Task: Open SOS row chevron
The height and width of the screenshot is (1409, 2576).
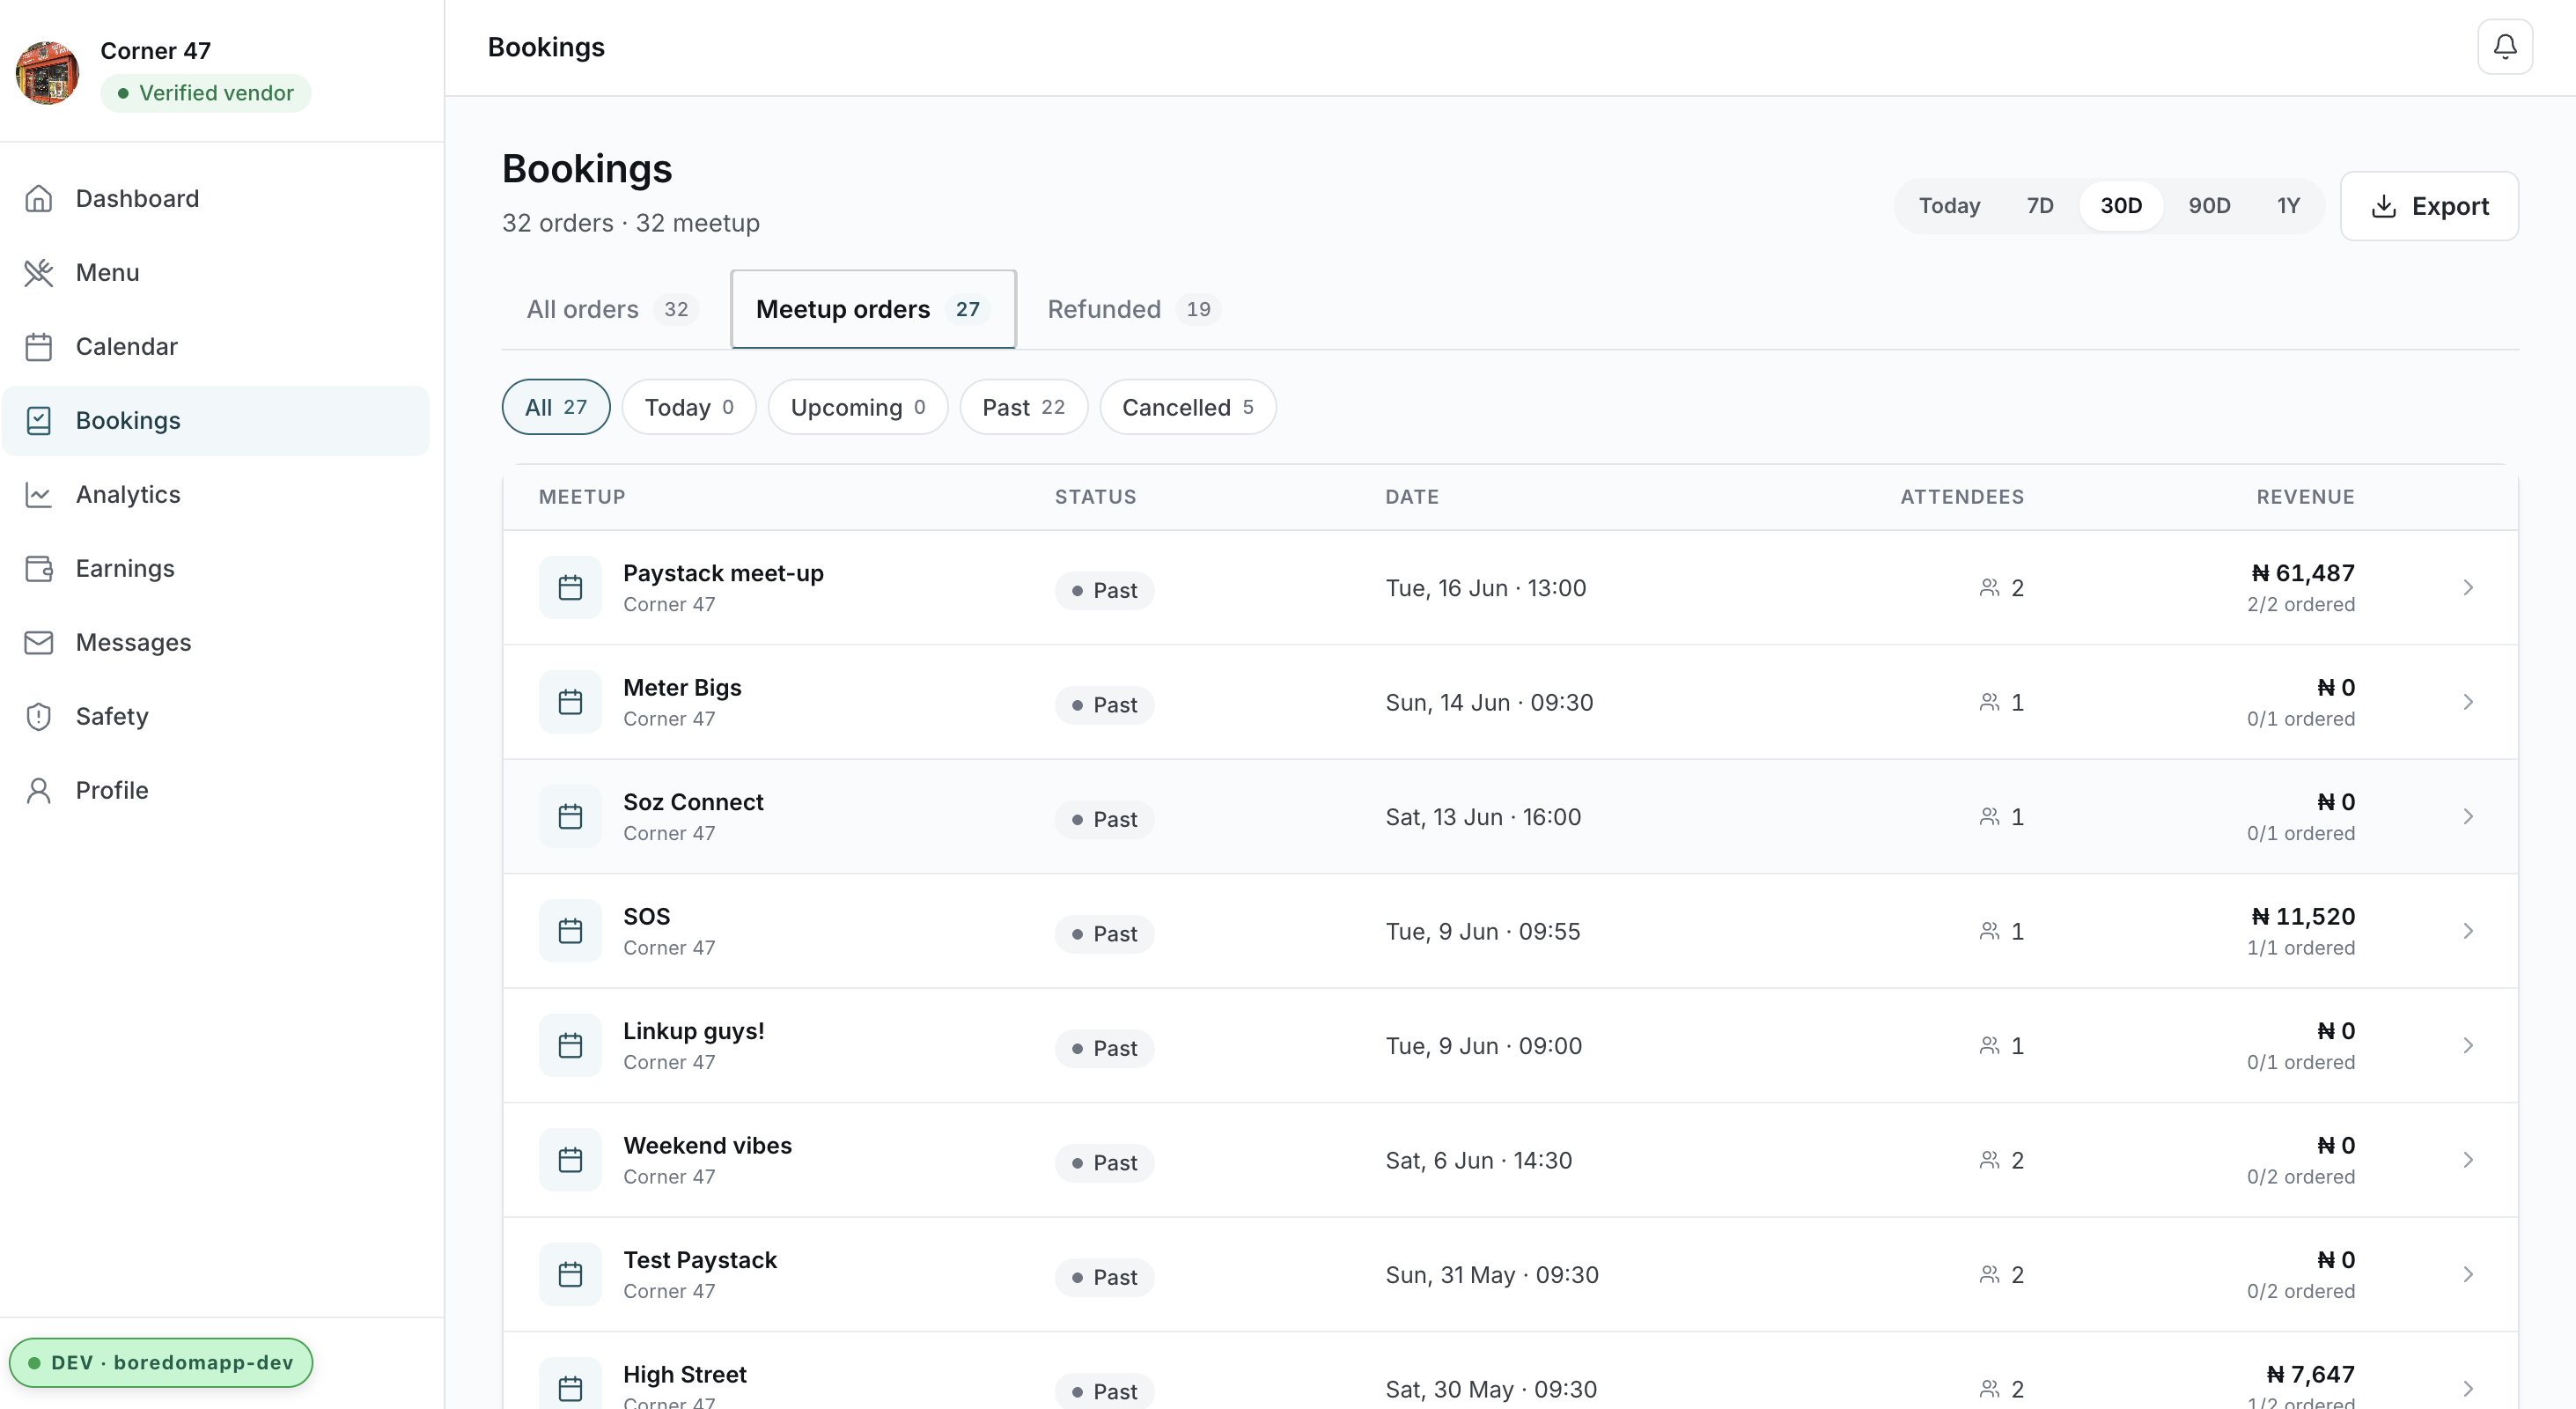Action: (x=2467, y=931)
